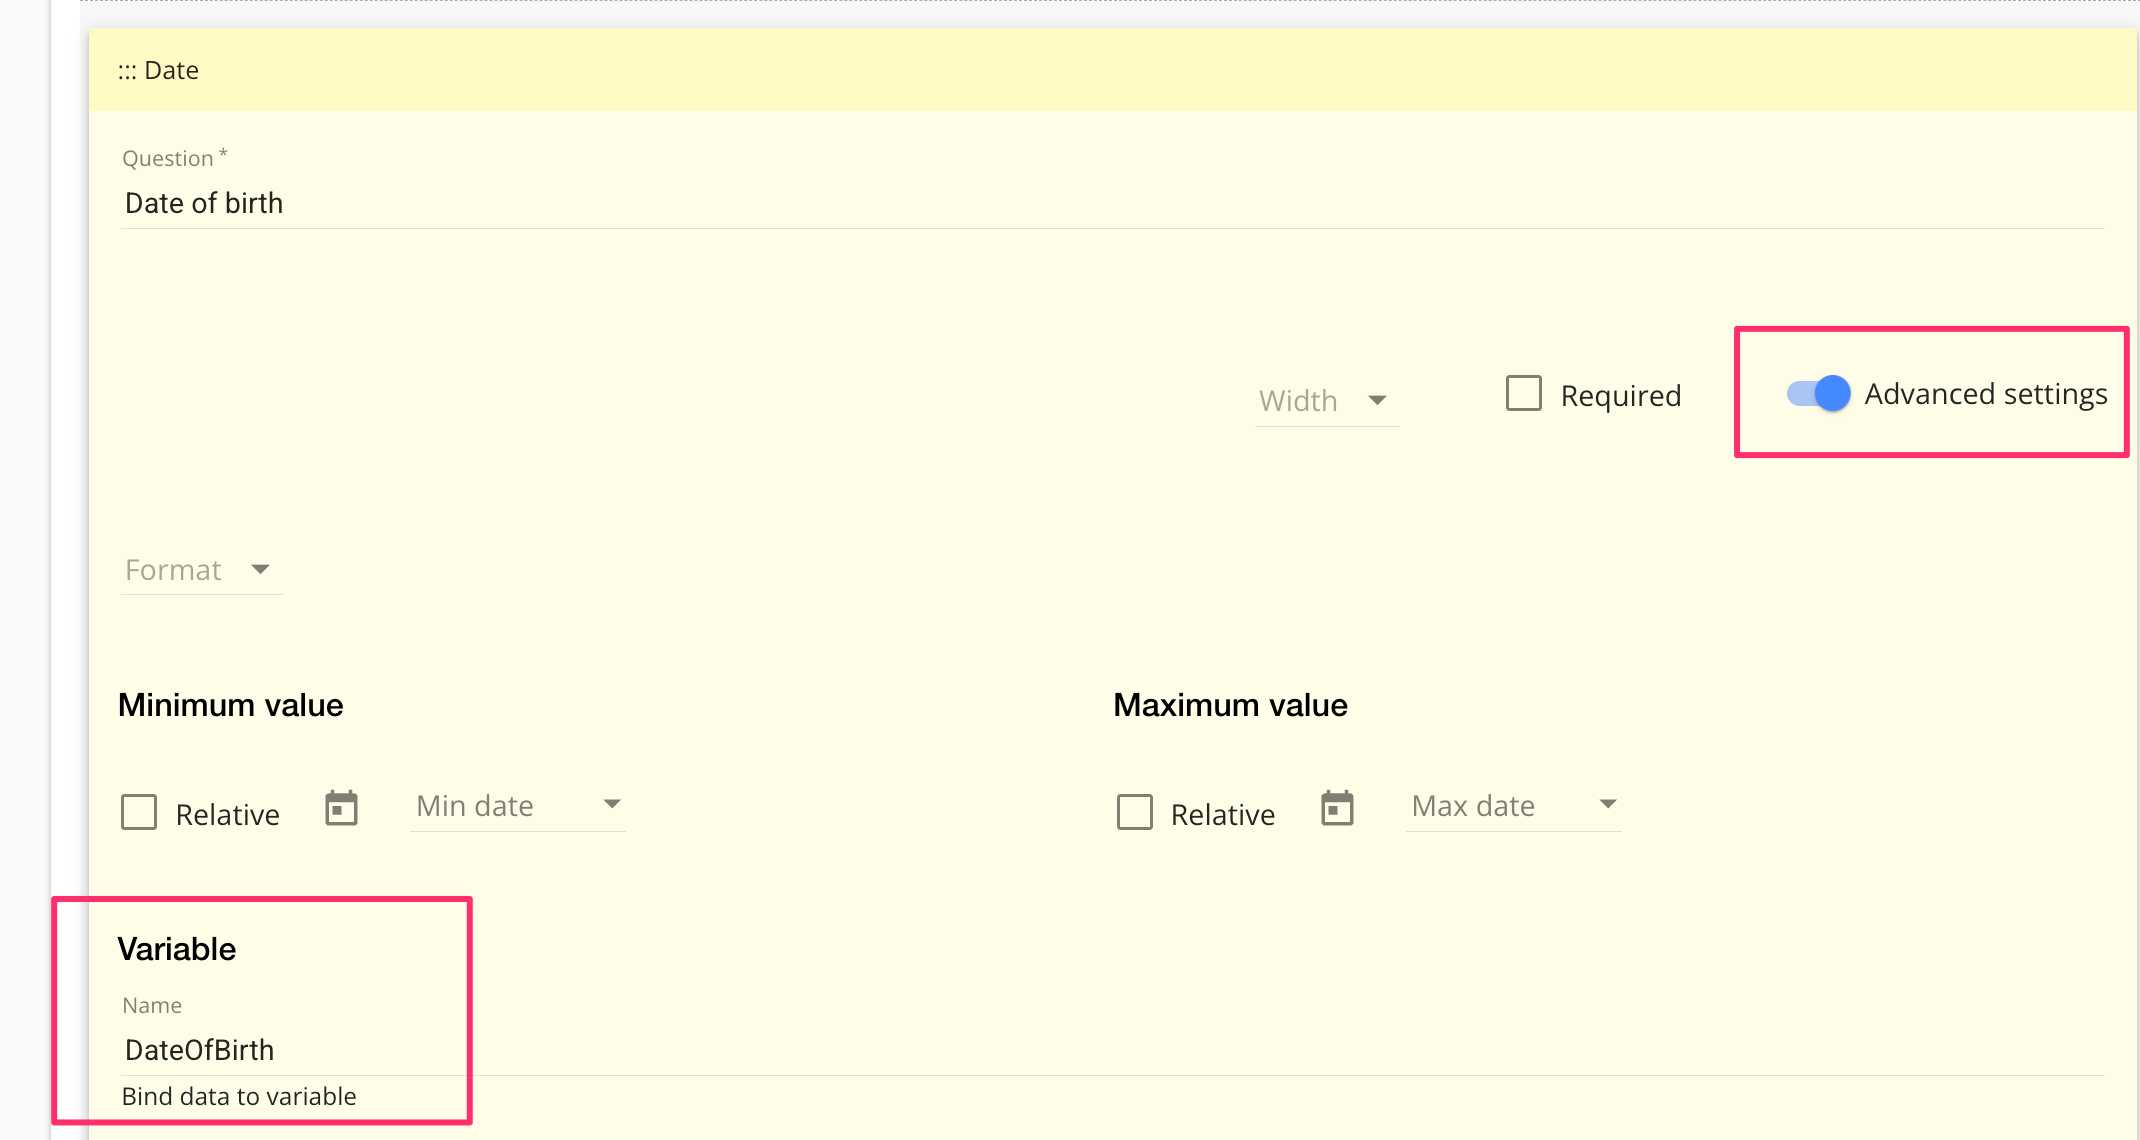Open the Width dropdown
2140x1140 pixels.
point(1326,401)
